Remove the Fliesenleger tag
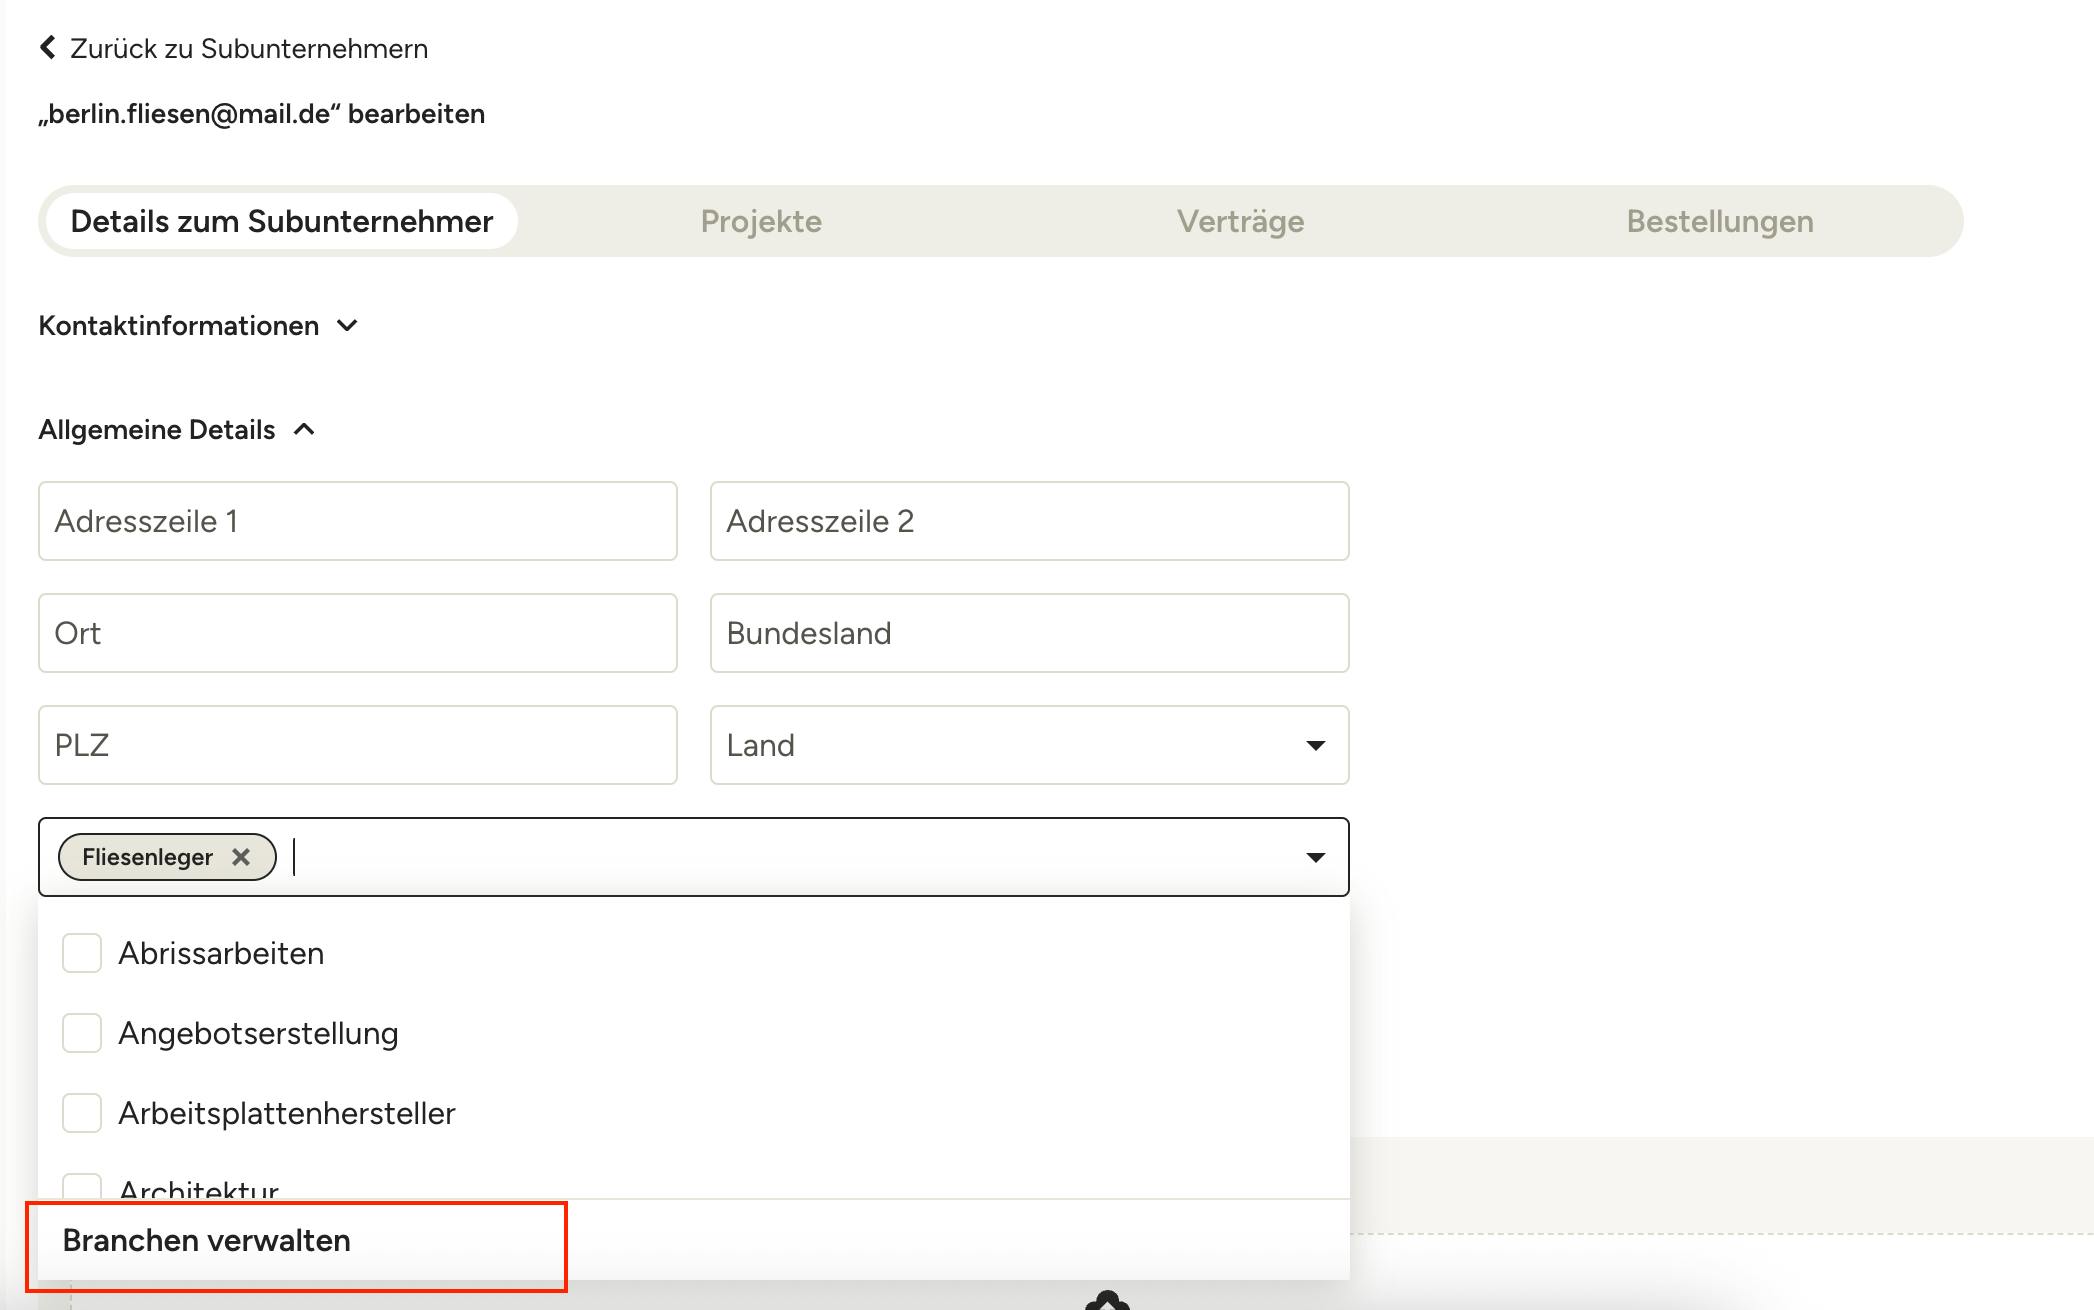Image resolution: width=2094 pixels, height=1310 pixels. click(241, 857)
